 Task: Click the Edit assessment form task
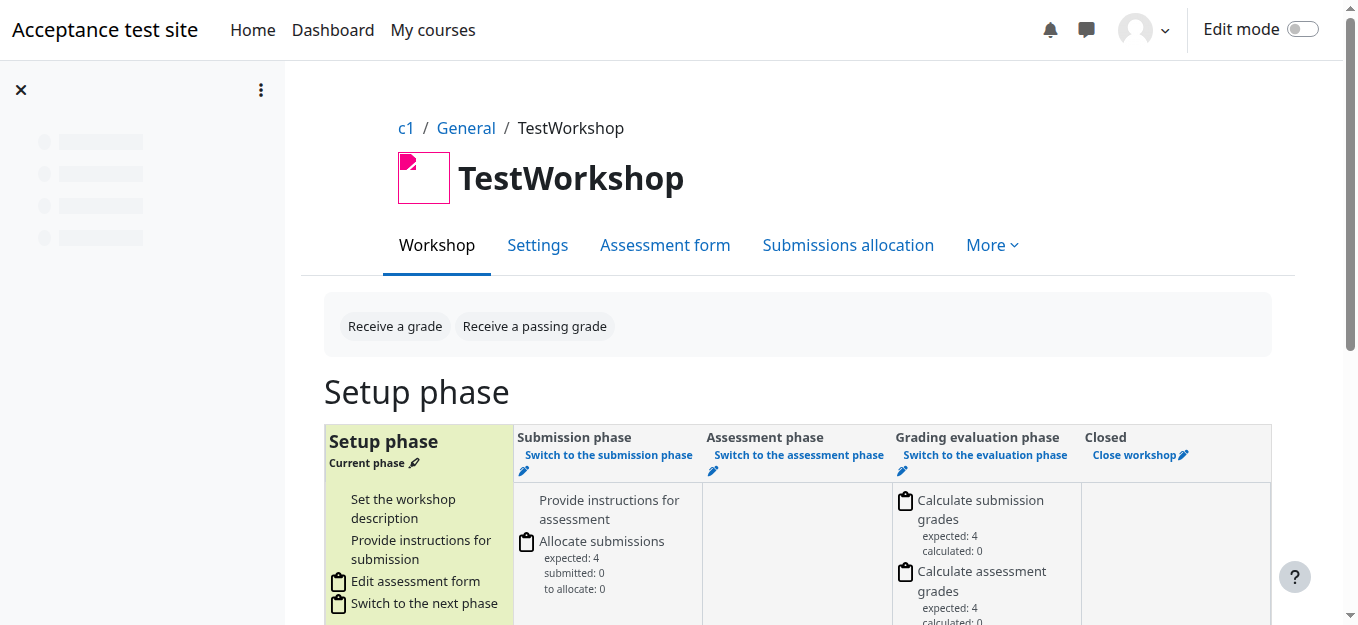pos(415,581)
